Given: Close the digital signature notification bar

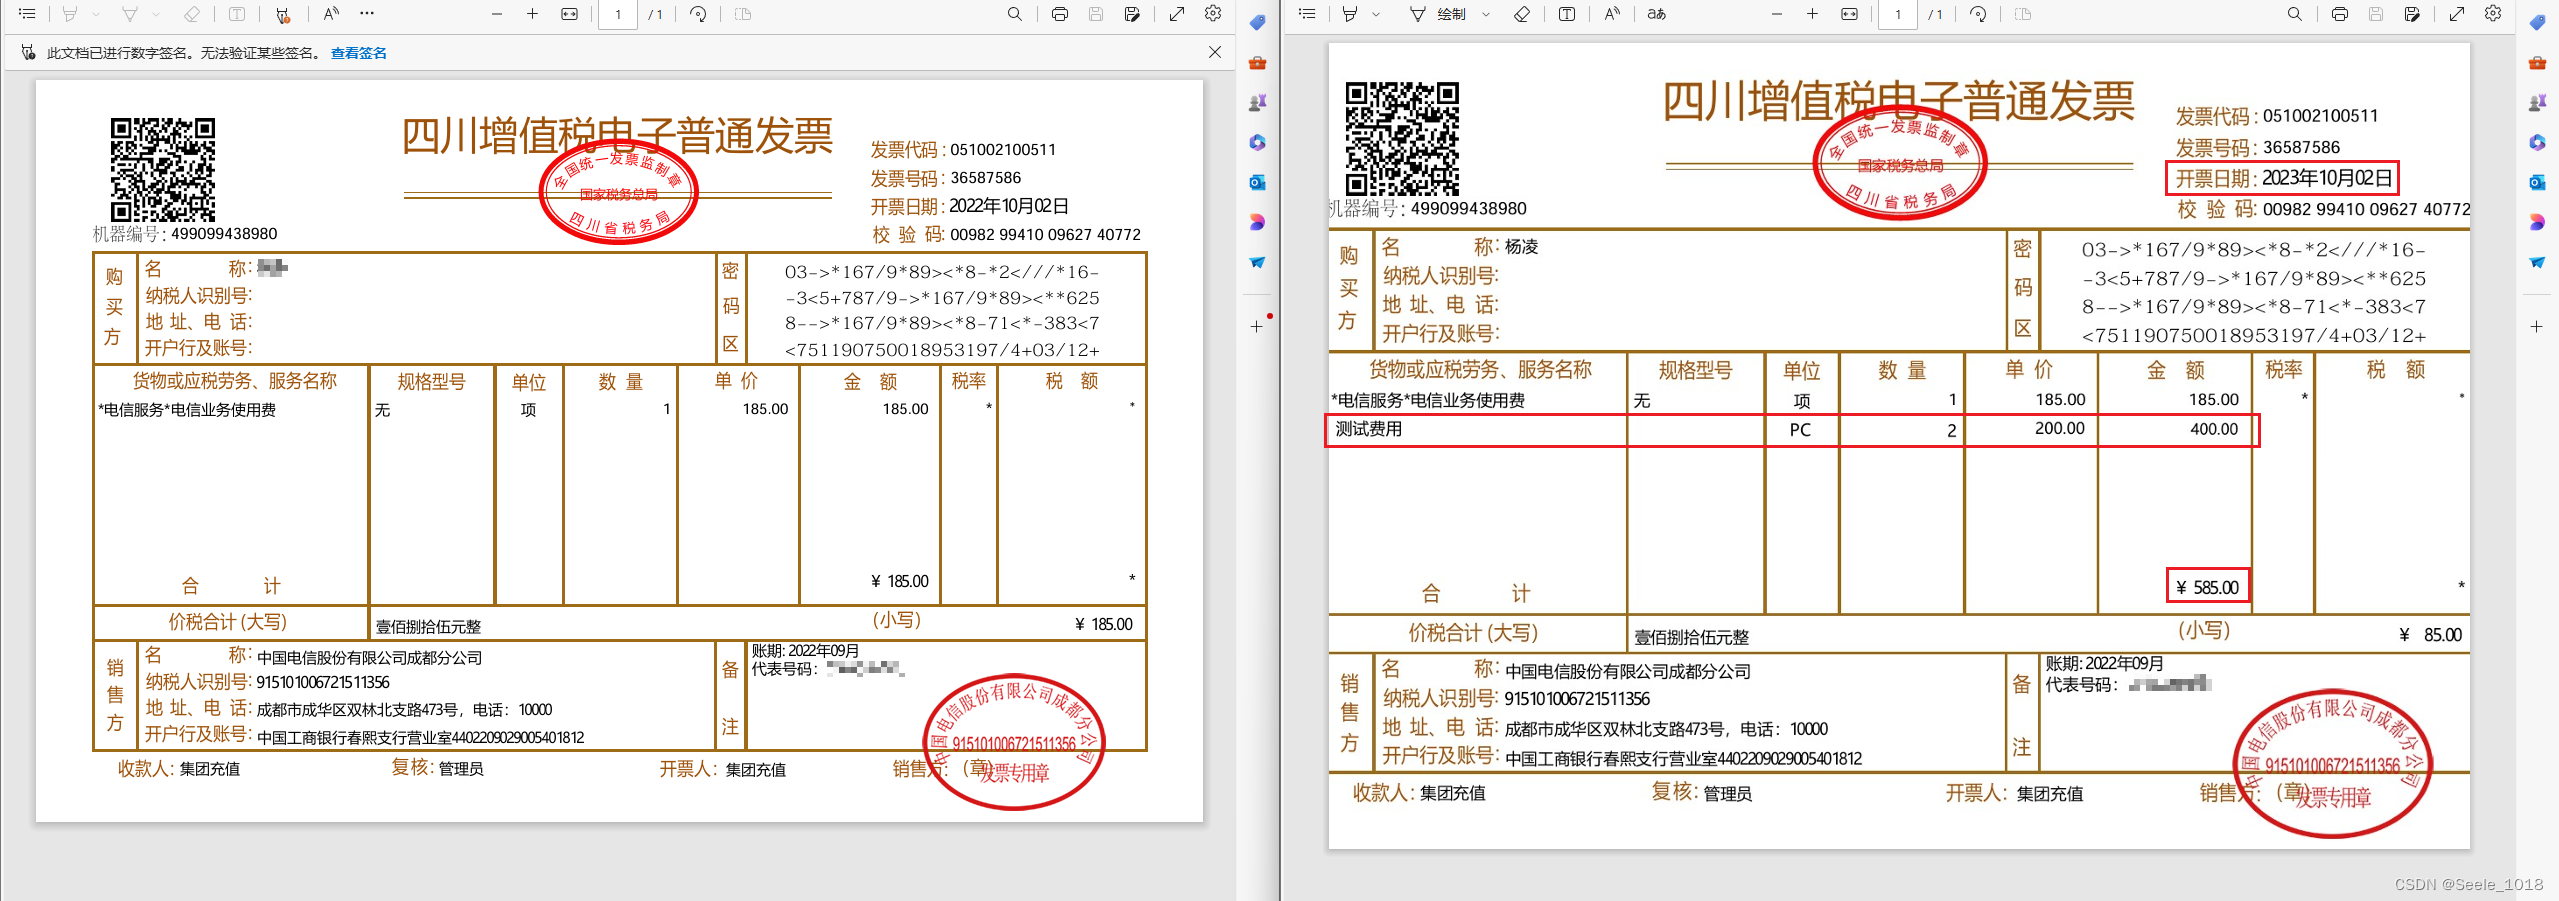Looking at the screenshot, I should pyautogui.click(x=1215, y=52).
